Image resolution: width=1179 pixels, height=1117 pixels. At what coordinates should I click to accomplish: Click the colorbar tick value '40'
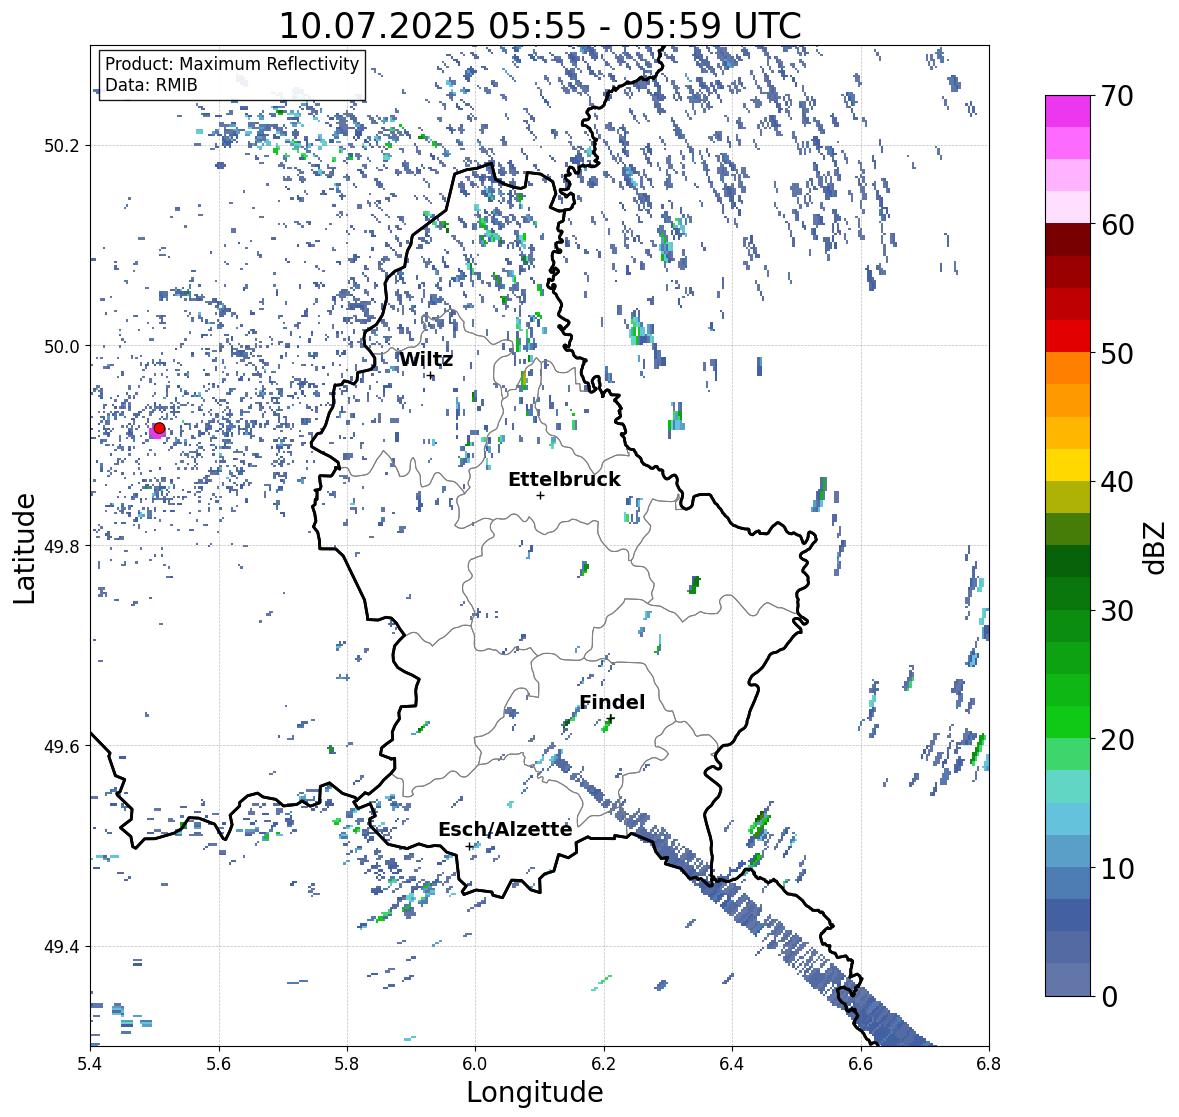[x=1117, y=482]
